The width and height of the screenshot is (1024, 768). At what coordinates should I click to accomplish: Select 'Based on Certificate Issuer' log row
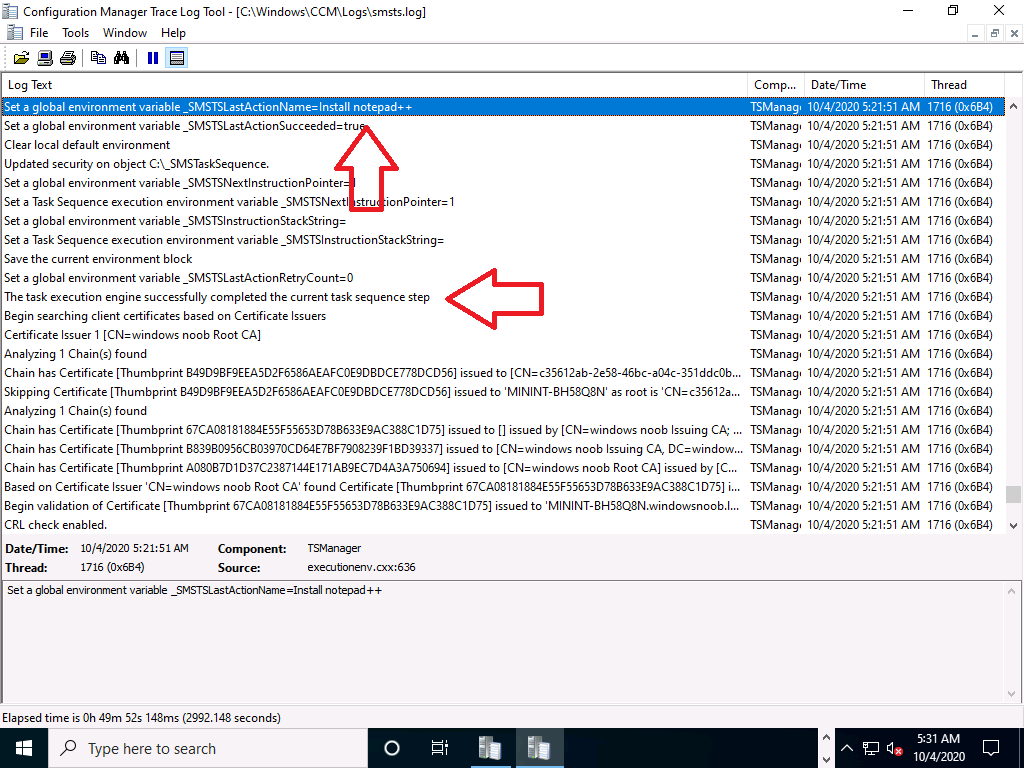503,487
